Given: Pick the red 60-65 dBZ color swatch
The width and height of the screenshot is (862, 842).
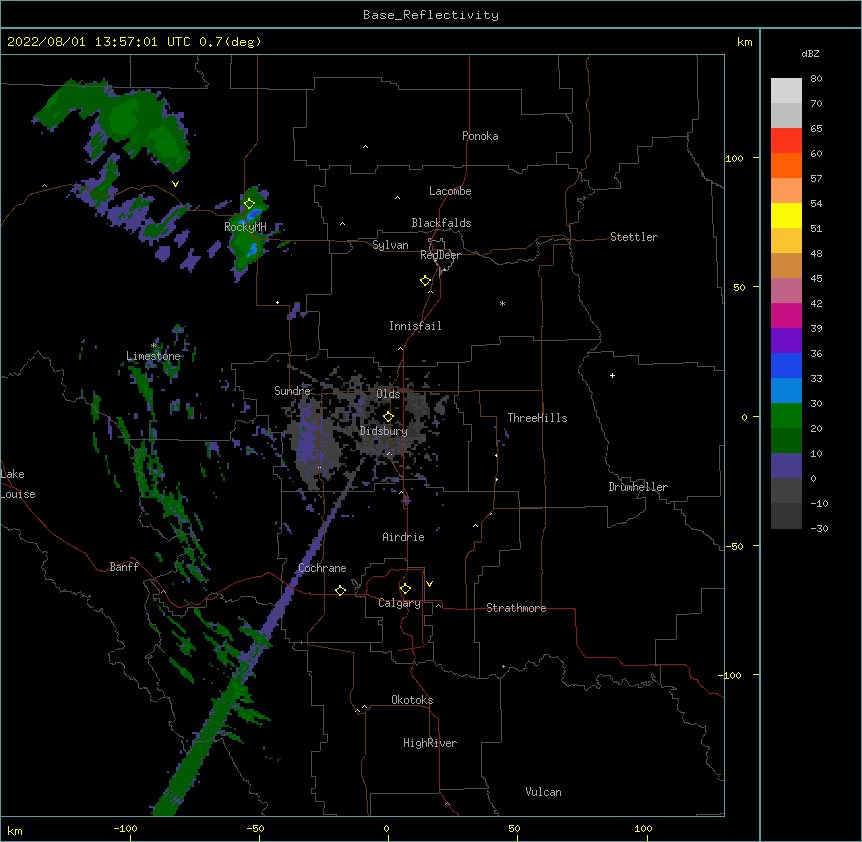Looking at the screenshot, I should (786, 140).
